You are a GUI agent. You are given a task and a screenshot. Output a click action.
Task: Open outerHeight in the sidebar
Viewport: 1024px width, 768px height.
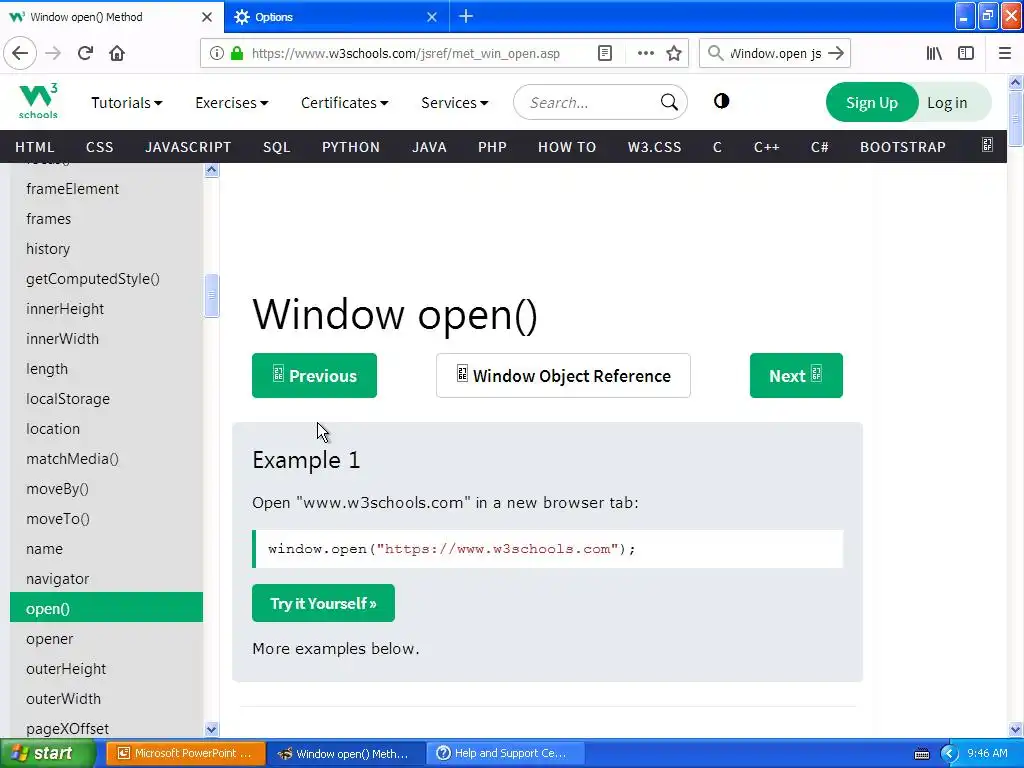coord(66,669)
